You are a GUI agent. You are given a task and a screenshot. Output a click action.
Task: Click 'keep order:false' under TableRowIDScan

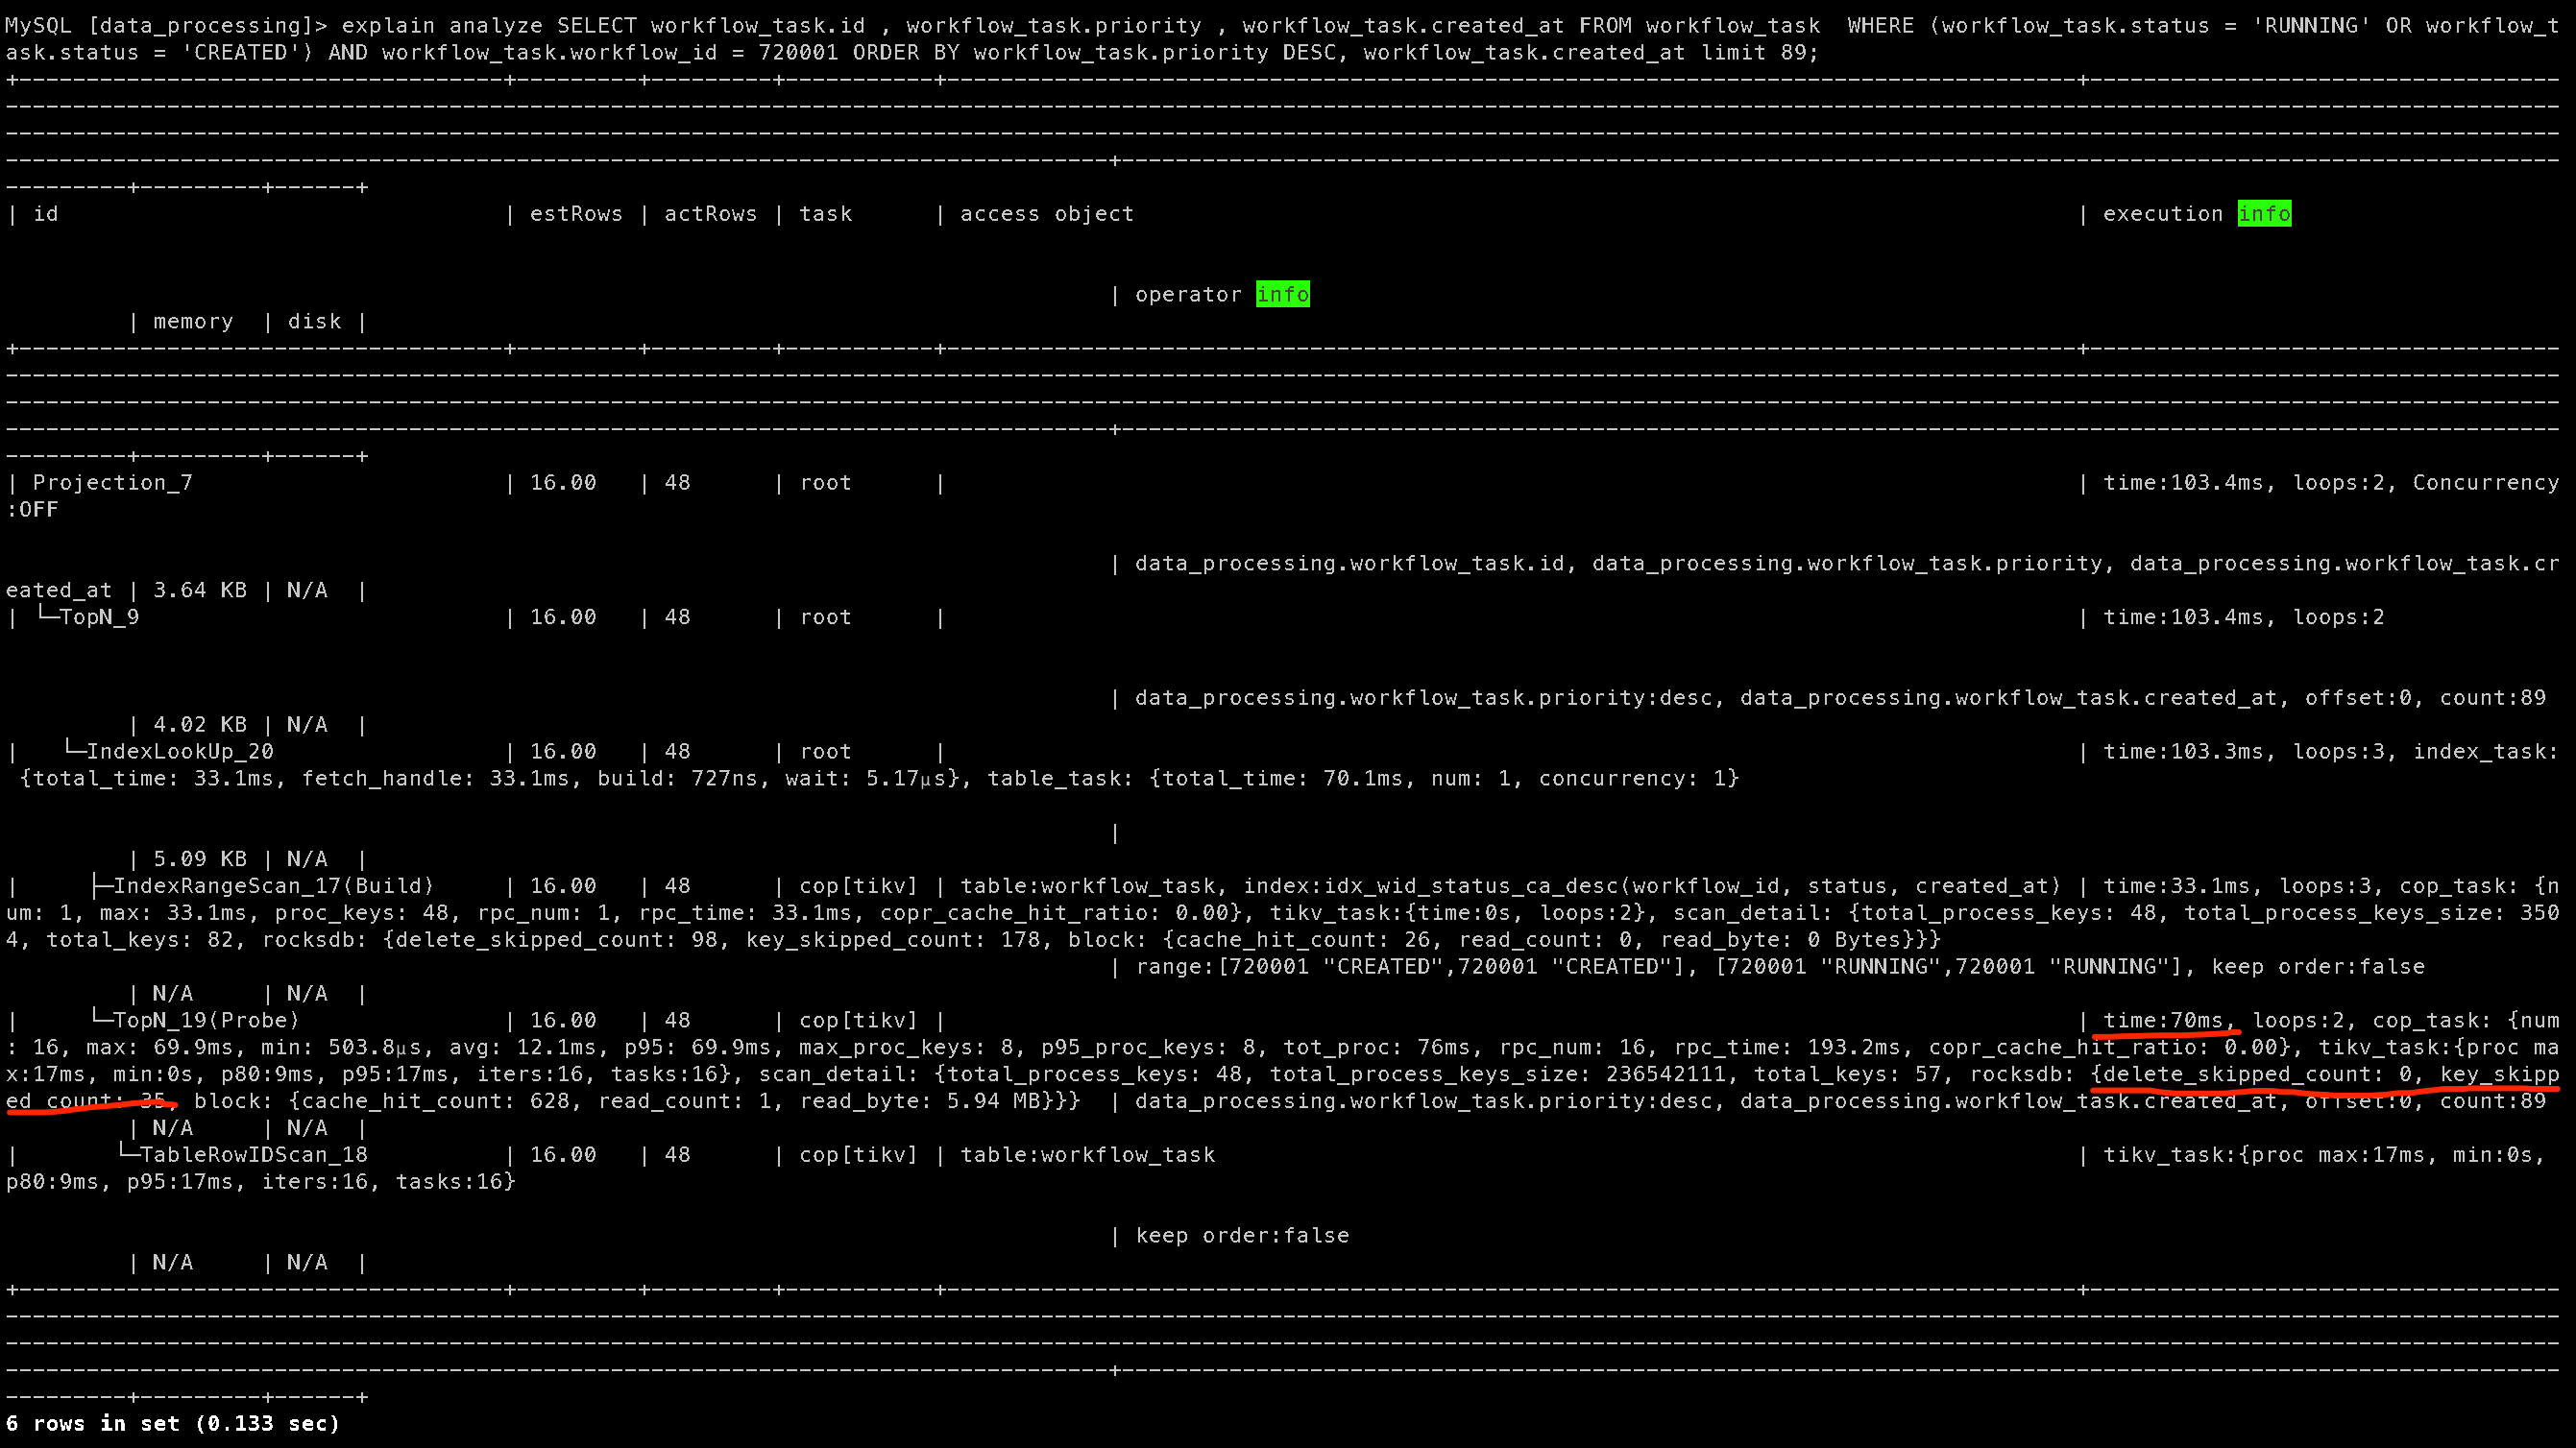point(1242,1236)
